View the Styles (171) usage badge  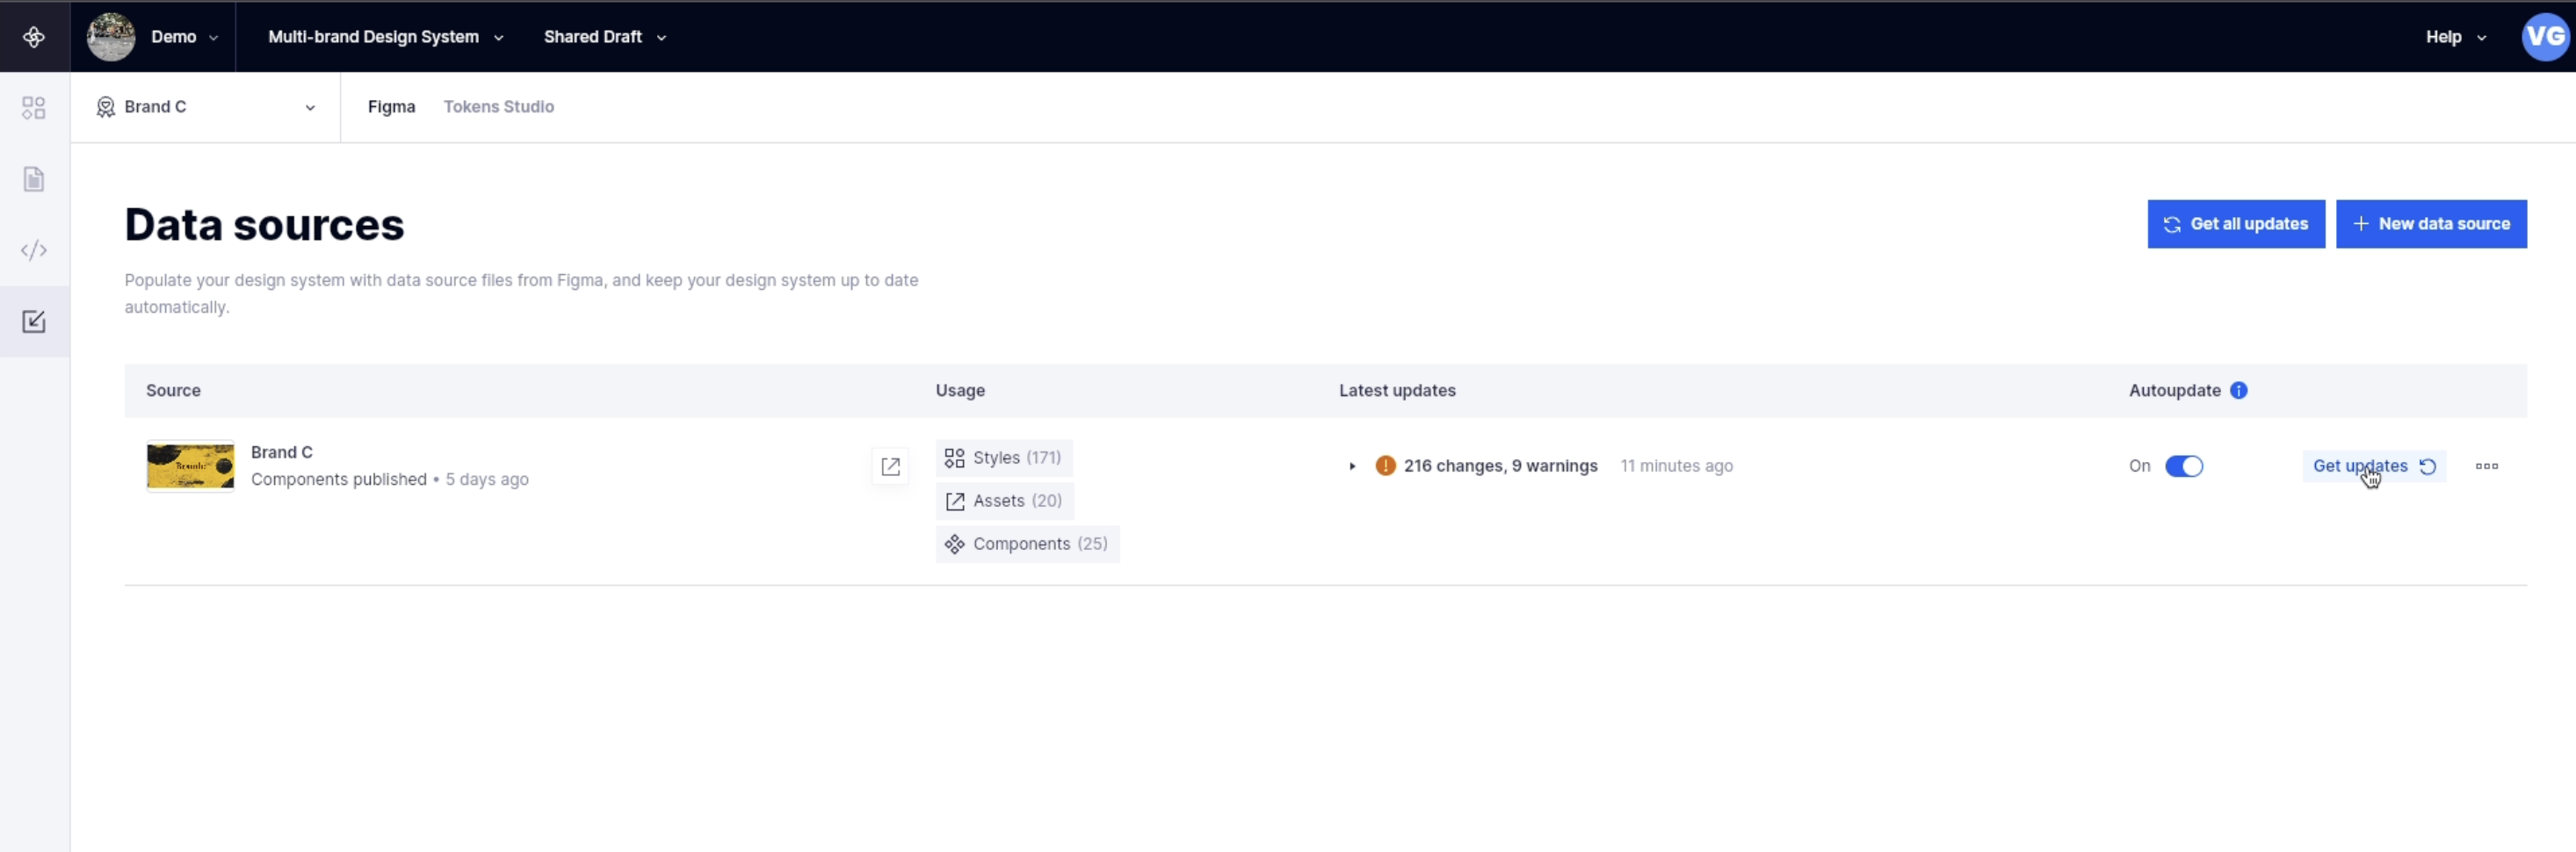coord(1004,457)
